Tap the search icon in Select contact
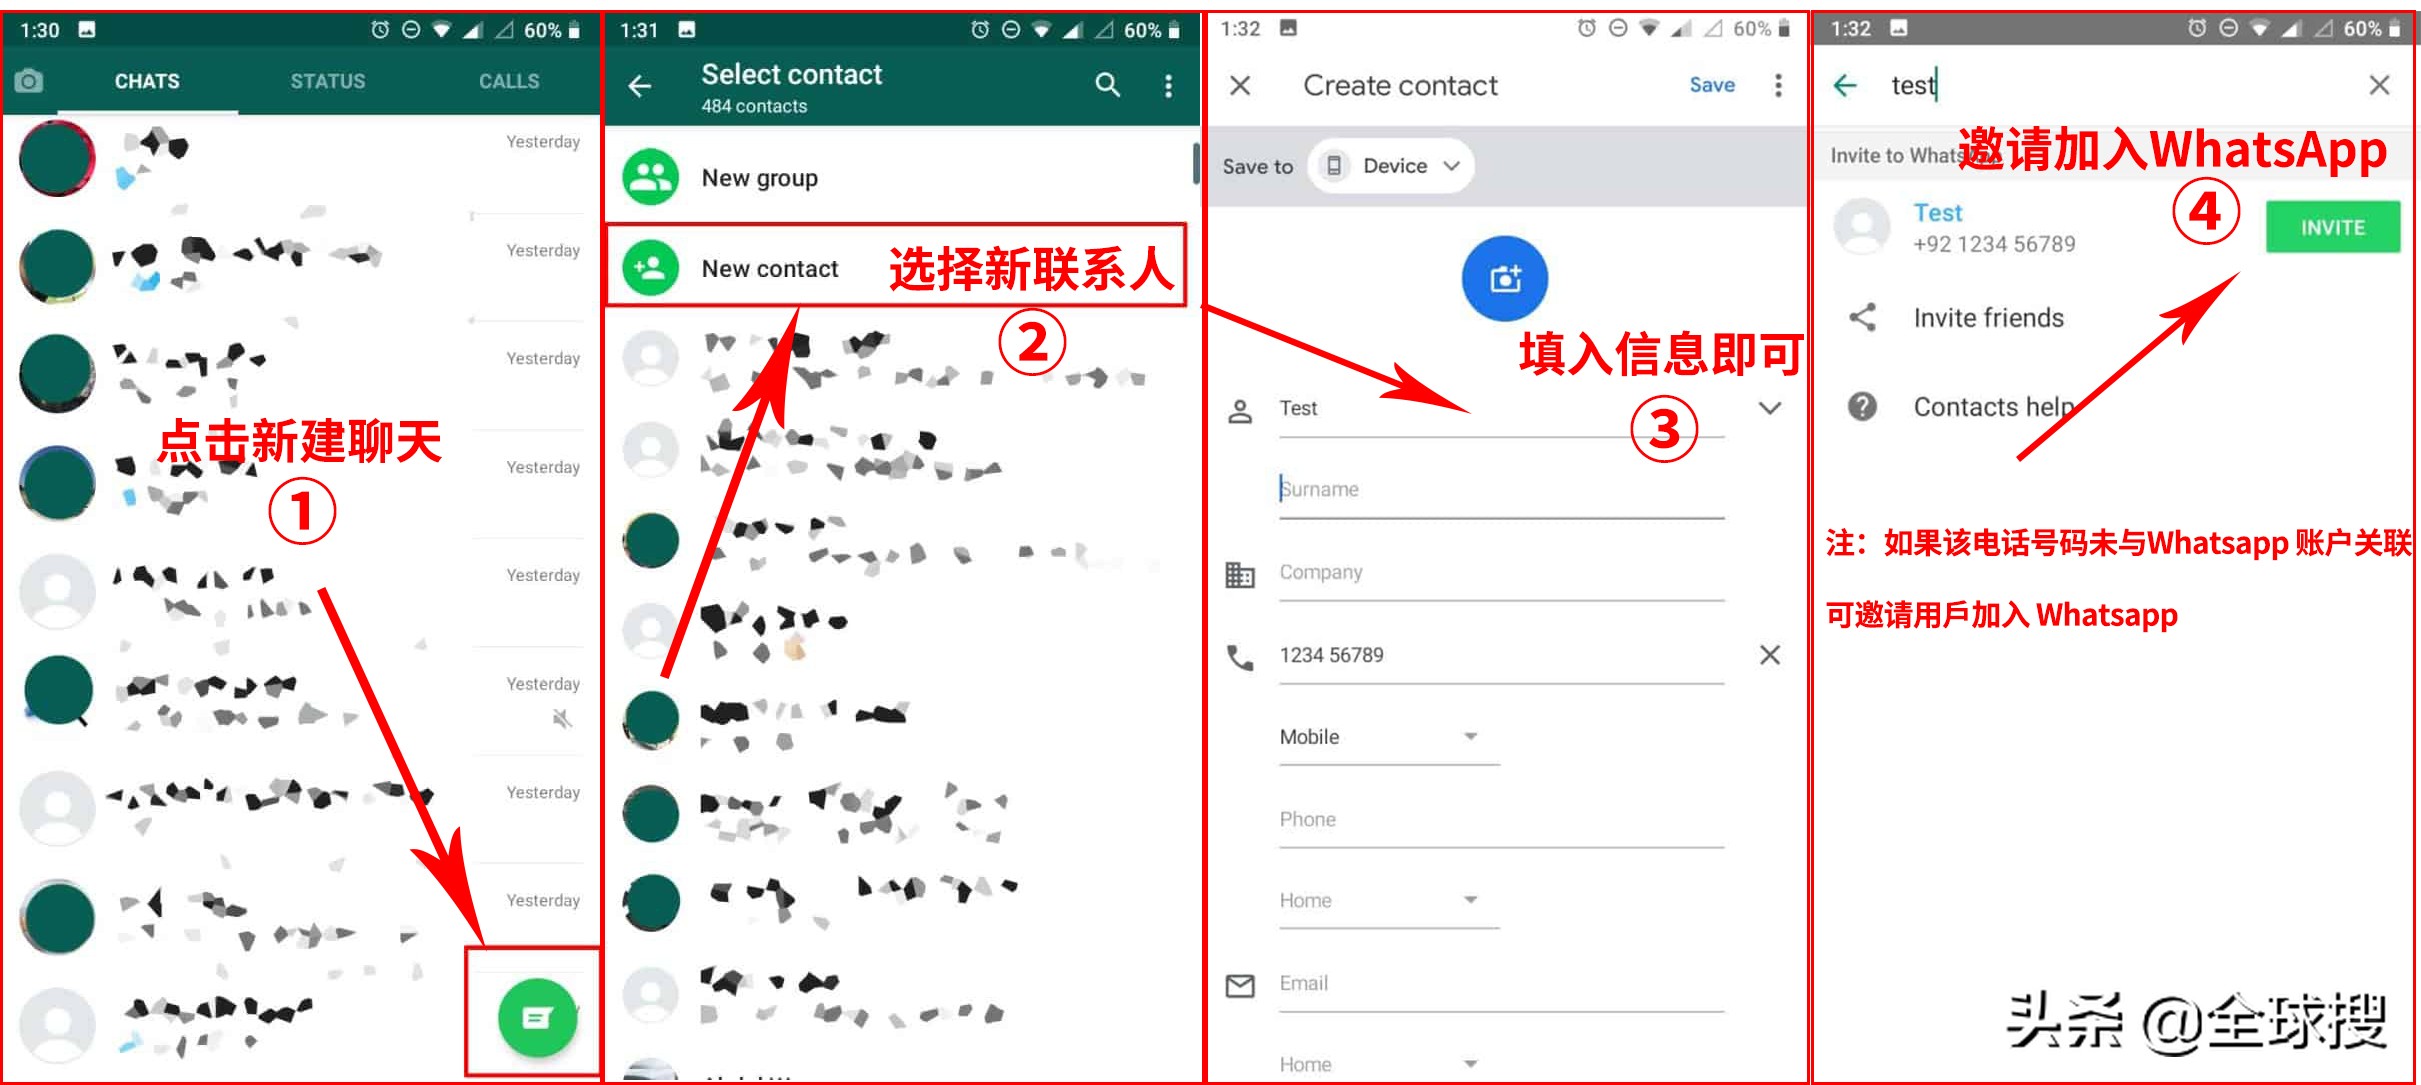Image resolution: width=2421 pixels, height=1085 pixels. point(1112,83)
